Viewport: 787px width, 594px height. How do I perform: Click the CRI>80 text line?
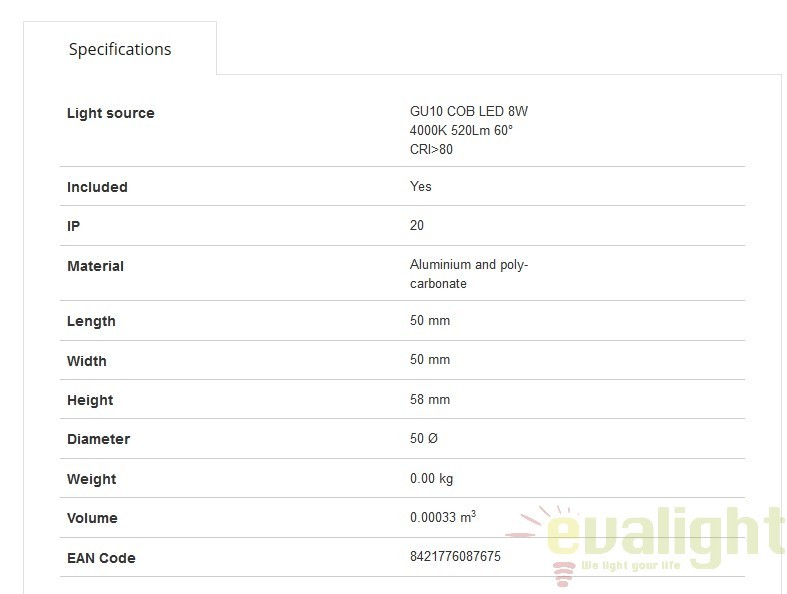(x=431, y=149)
